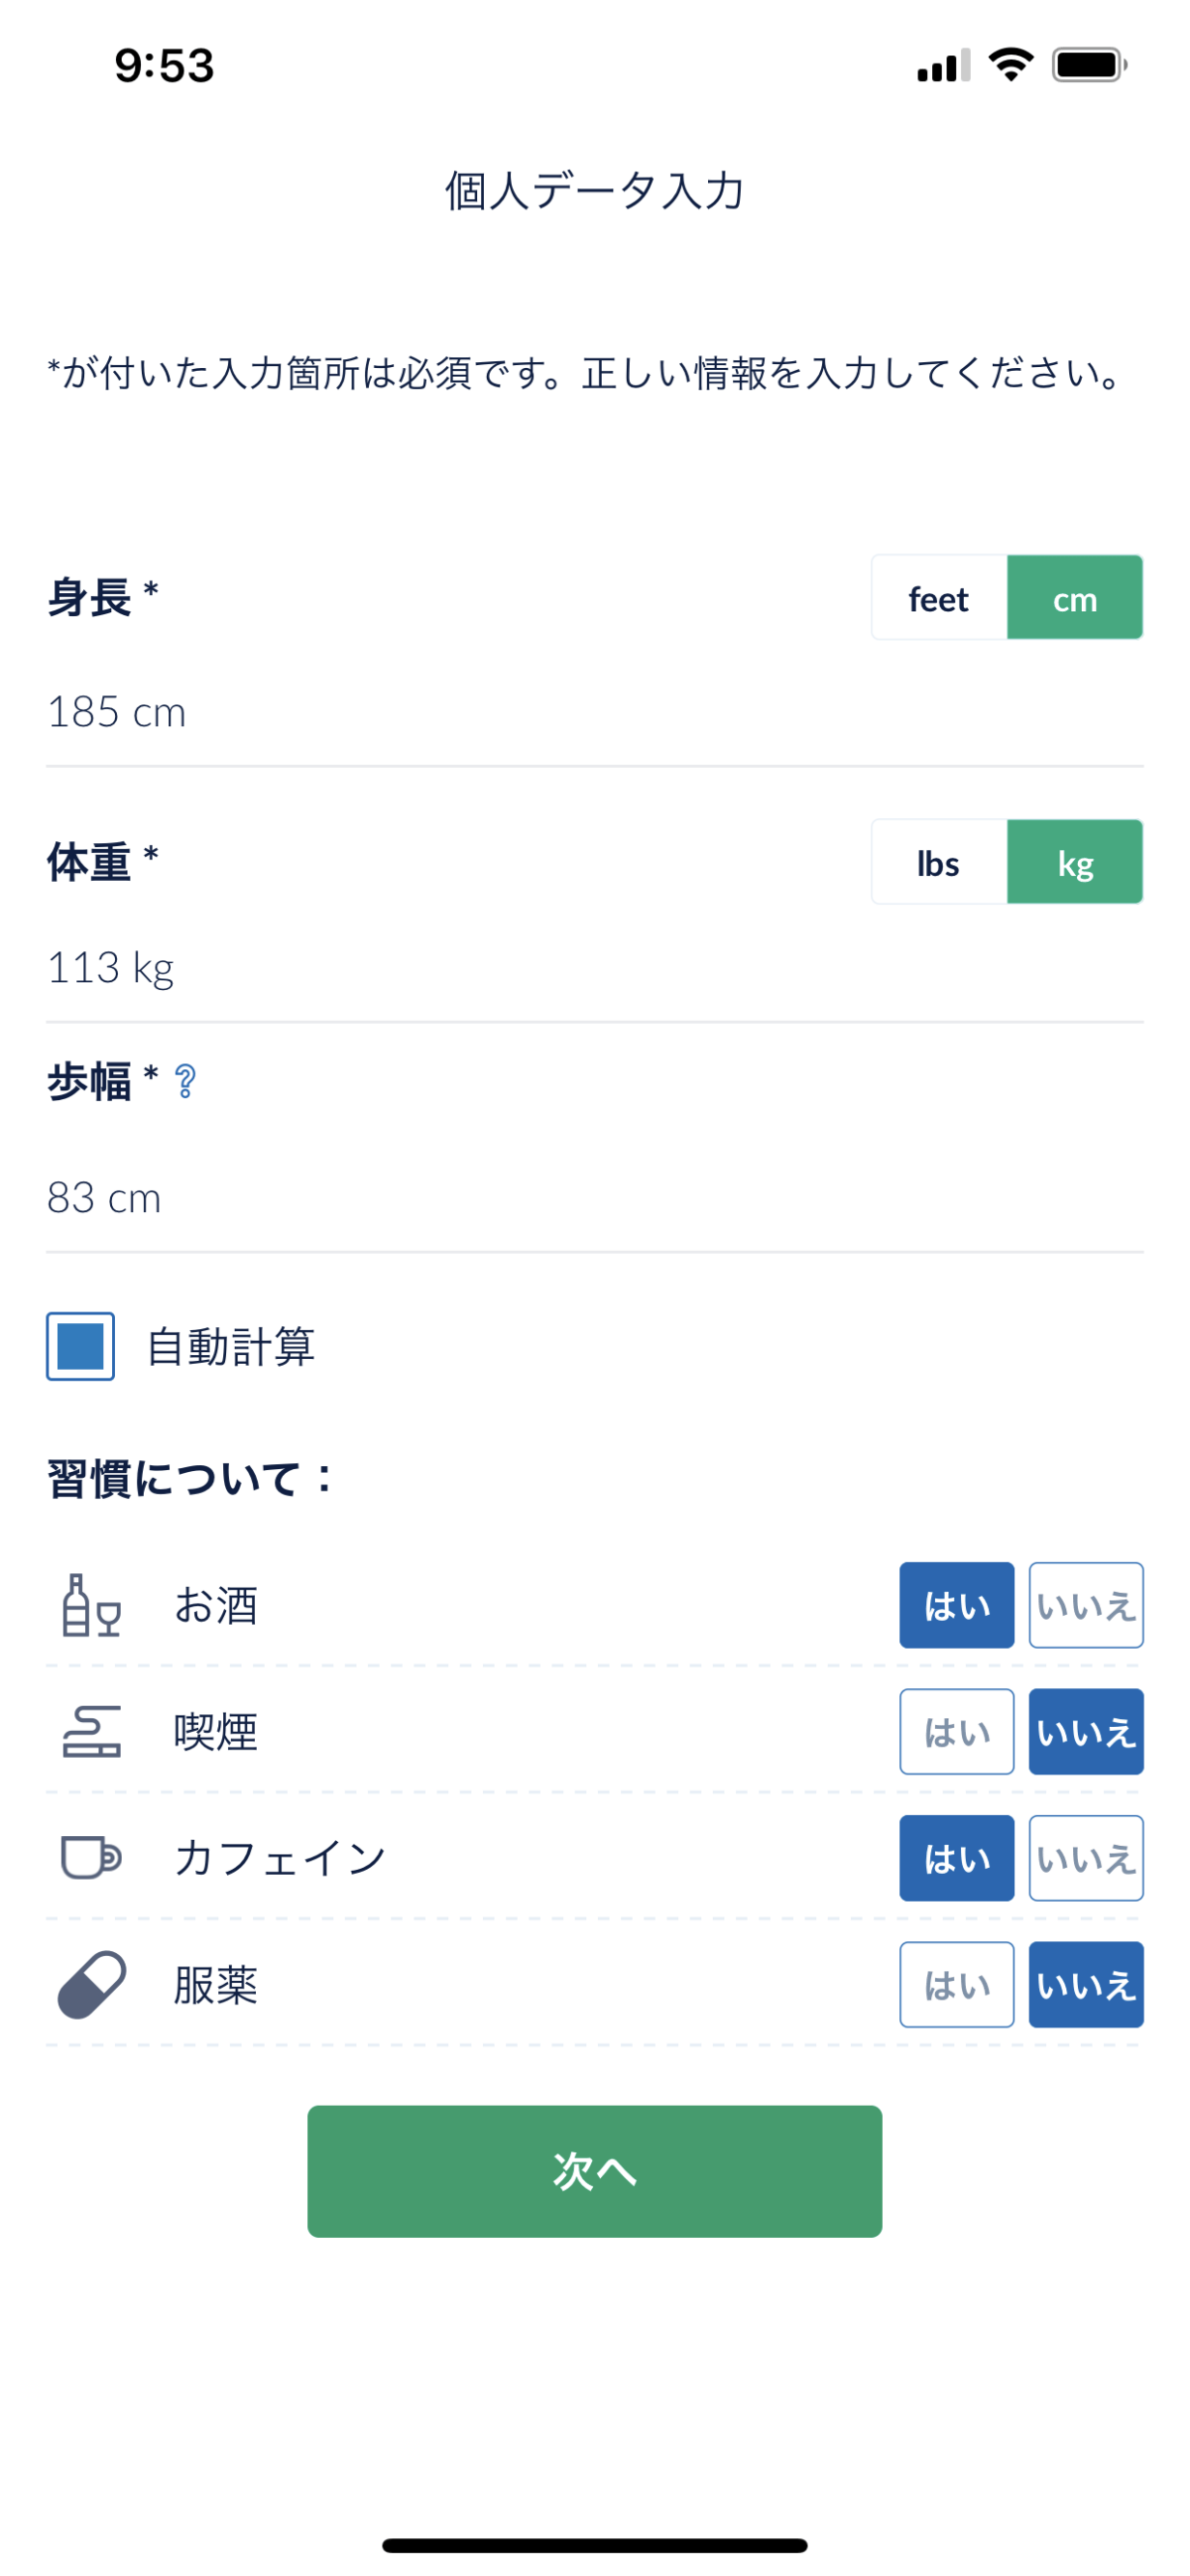Viewport: 1190px width, 2576px height.
Task: Switch height unit to feet
Action: [938, 598]
